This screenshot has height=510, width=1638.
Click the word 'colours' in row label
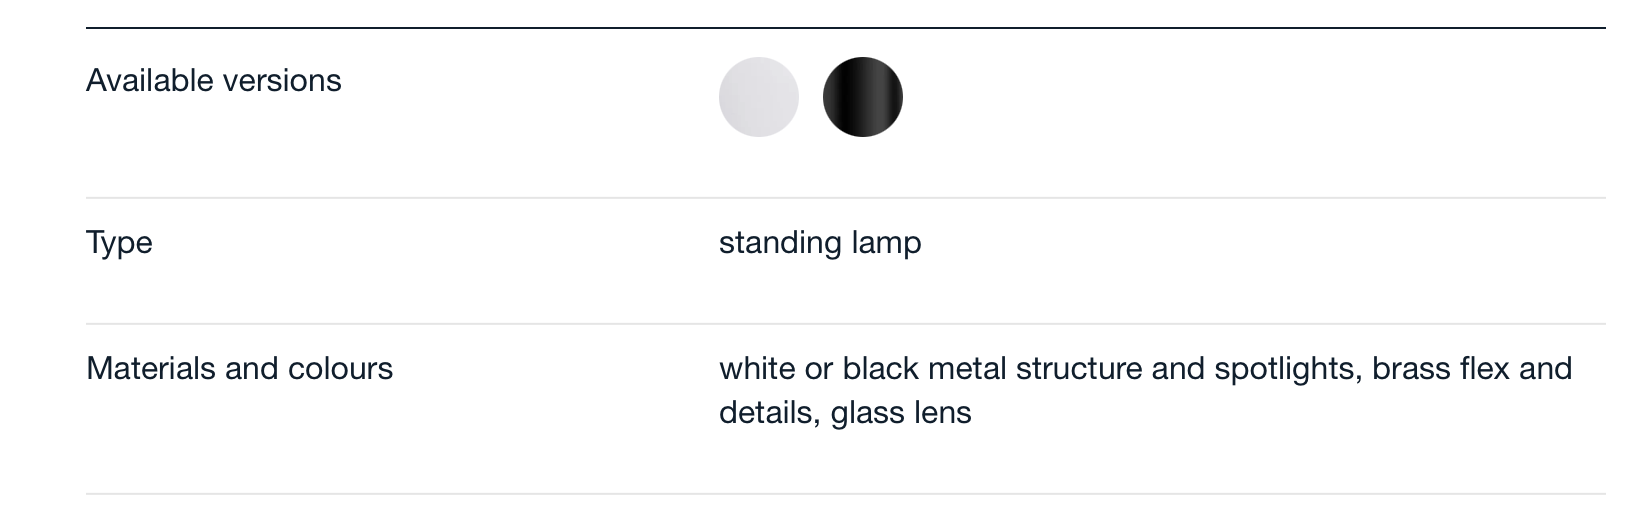click(x=341, y=368)
